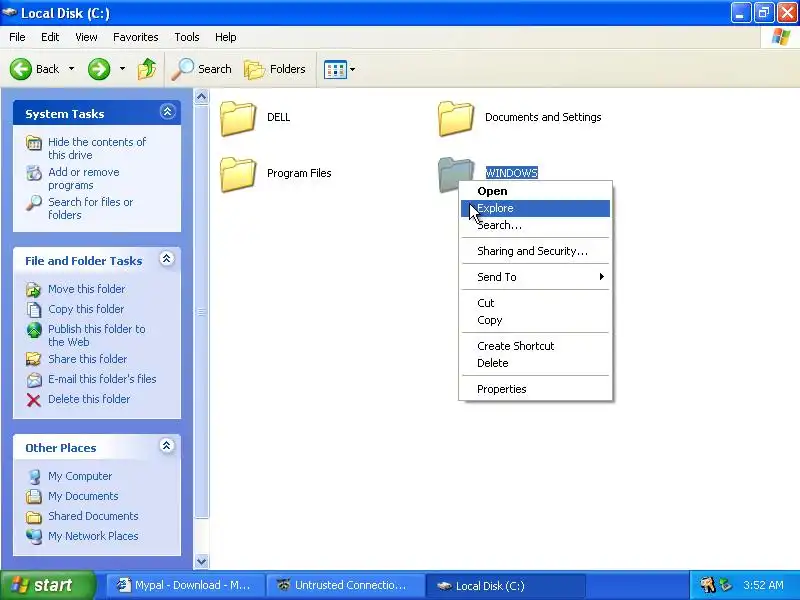Open the Edit menu
This screenshot has height=600, width=800.
pyautogui.click(x=50, y=37)
